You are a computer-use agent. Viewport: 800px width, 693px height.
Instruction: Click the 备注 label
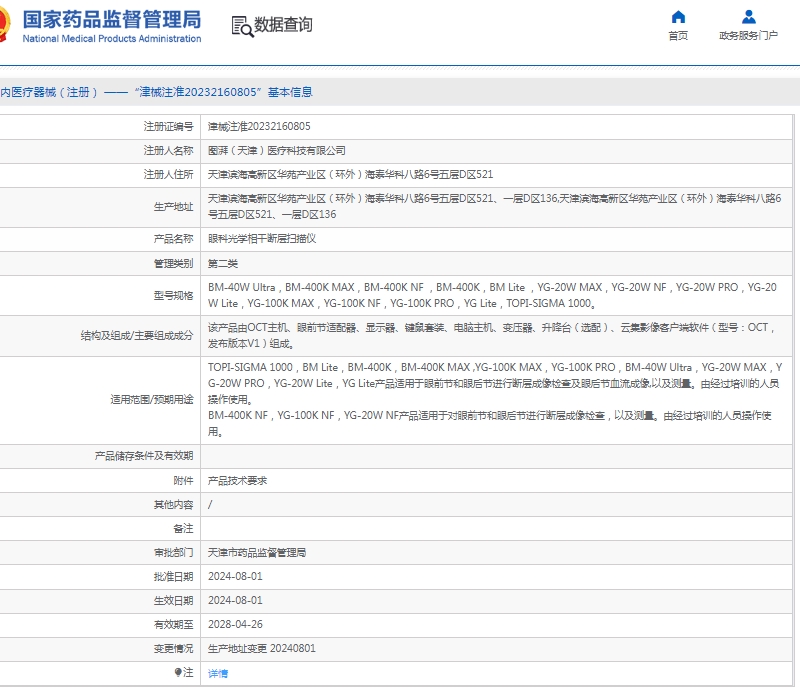183,529
